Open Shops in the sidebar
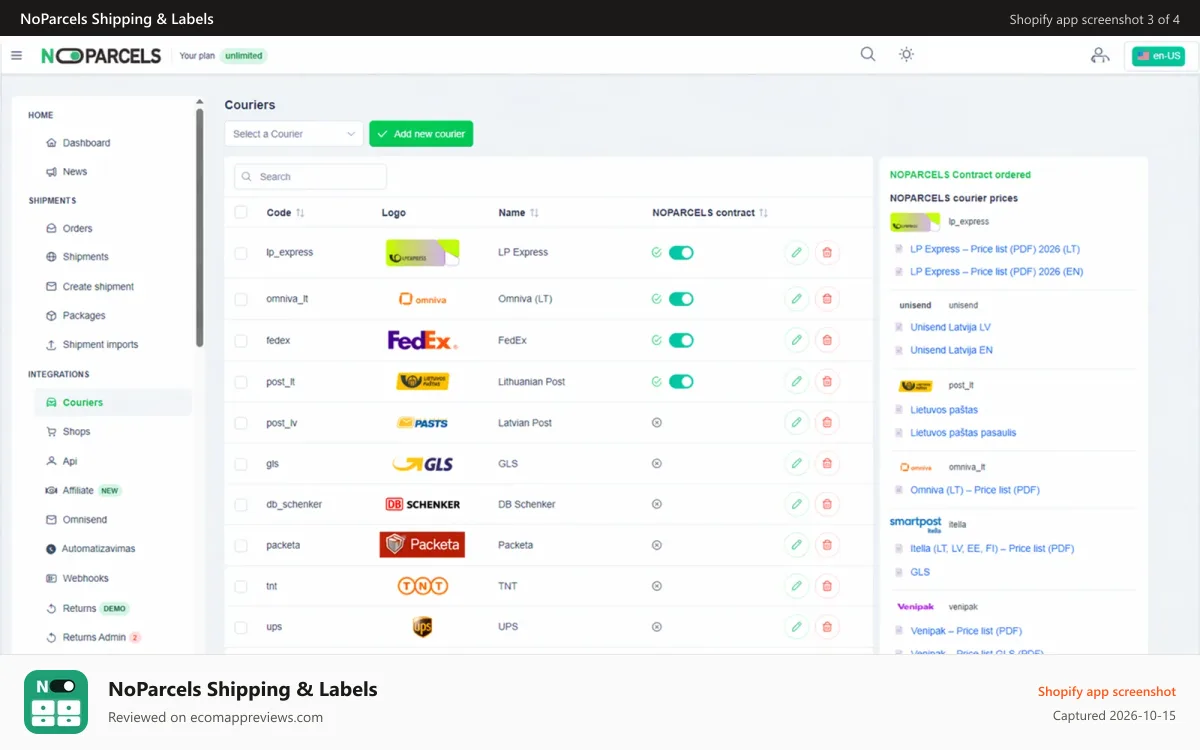The image size is (1200, 750). tap(76, 432)
